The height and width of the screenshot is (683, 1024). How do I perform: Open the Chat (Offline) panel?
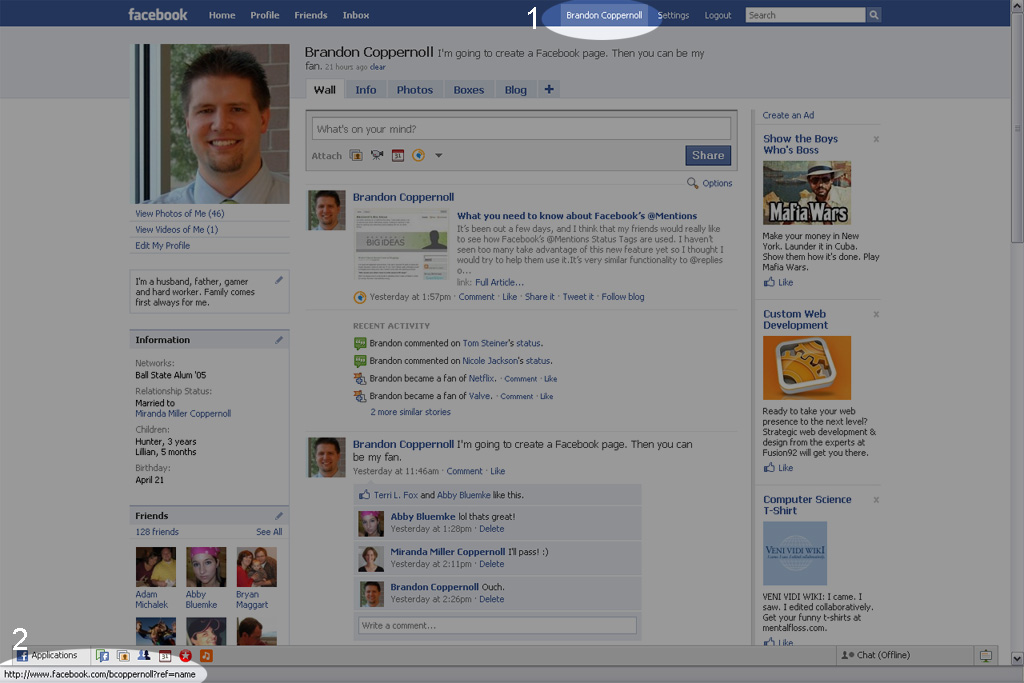coord(905,655)
